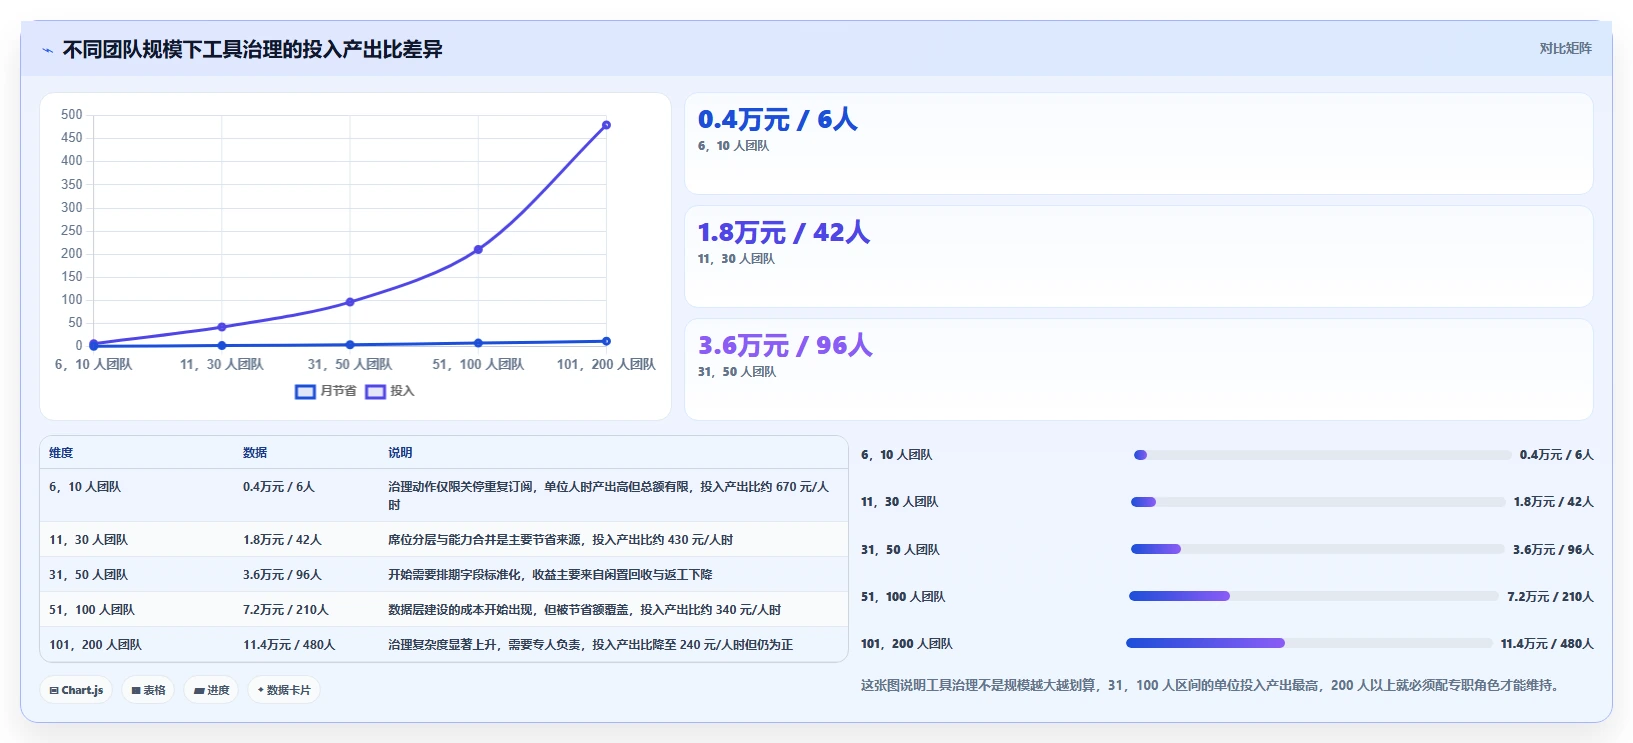Screen dimensions: 1633x743
Task: Click the dashboard title 不同团队规模下工具治理的投入产出比差异
Action: [253, 49]
